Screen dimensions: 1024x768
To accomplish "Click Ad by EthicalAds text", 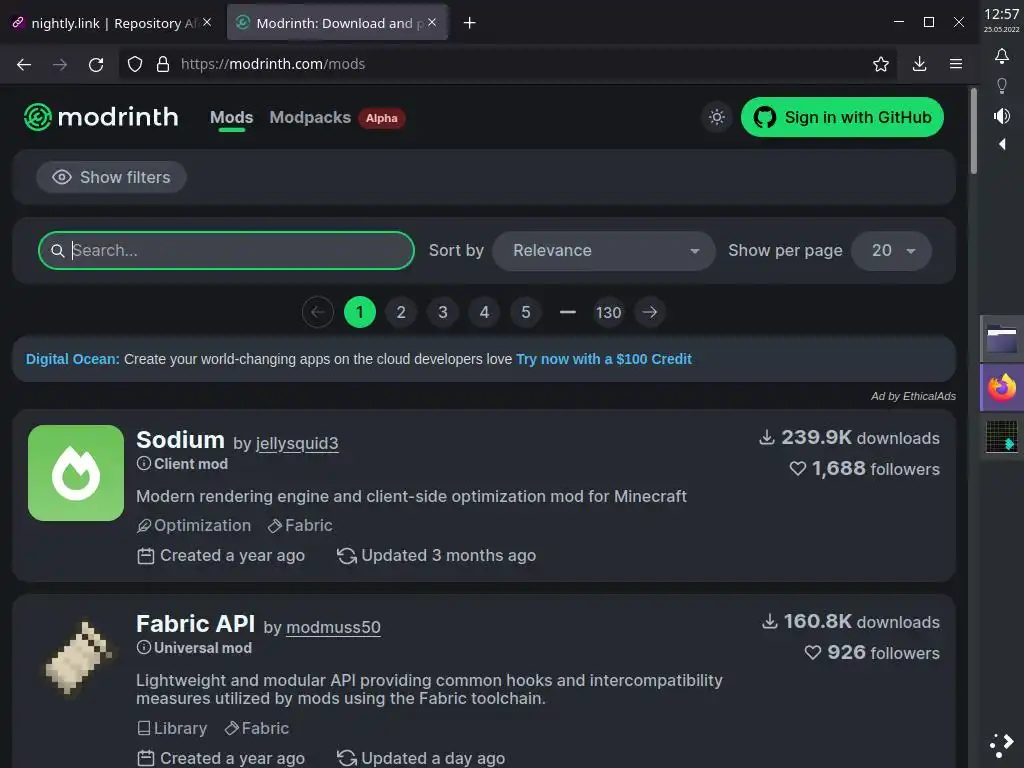I will pyautogui.click(x=913, y=396).
